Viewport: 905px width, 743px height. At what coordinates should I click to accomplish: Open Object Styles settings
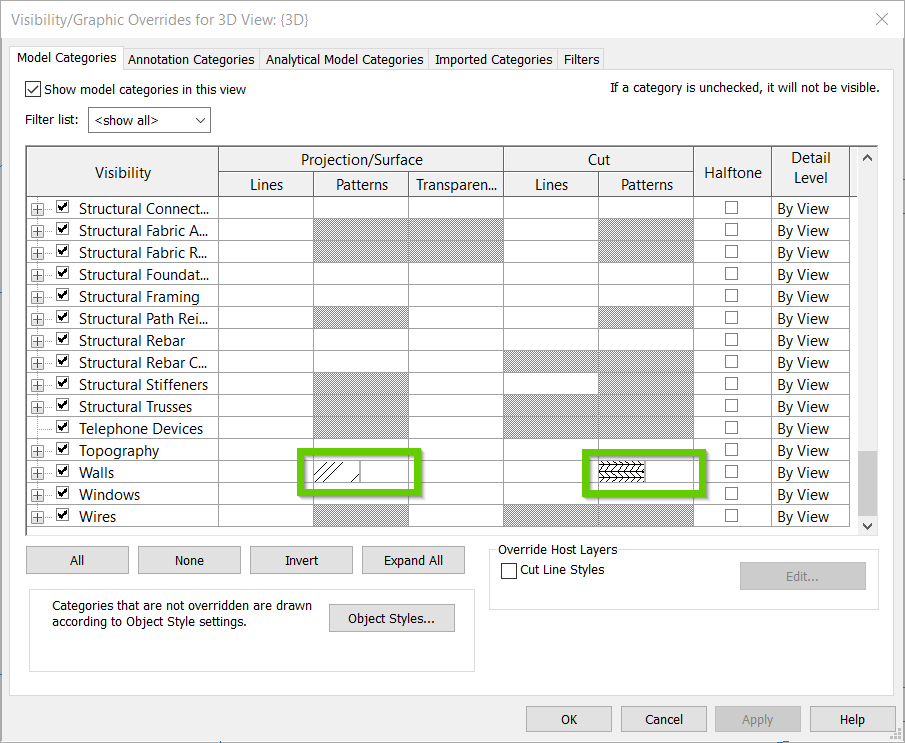[x=392, y=618]
